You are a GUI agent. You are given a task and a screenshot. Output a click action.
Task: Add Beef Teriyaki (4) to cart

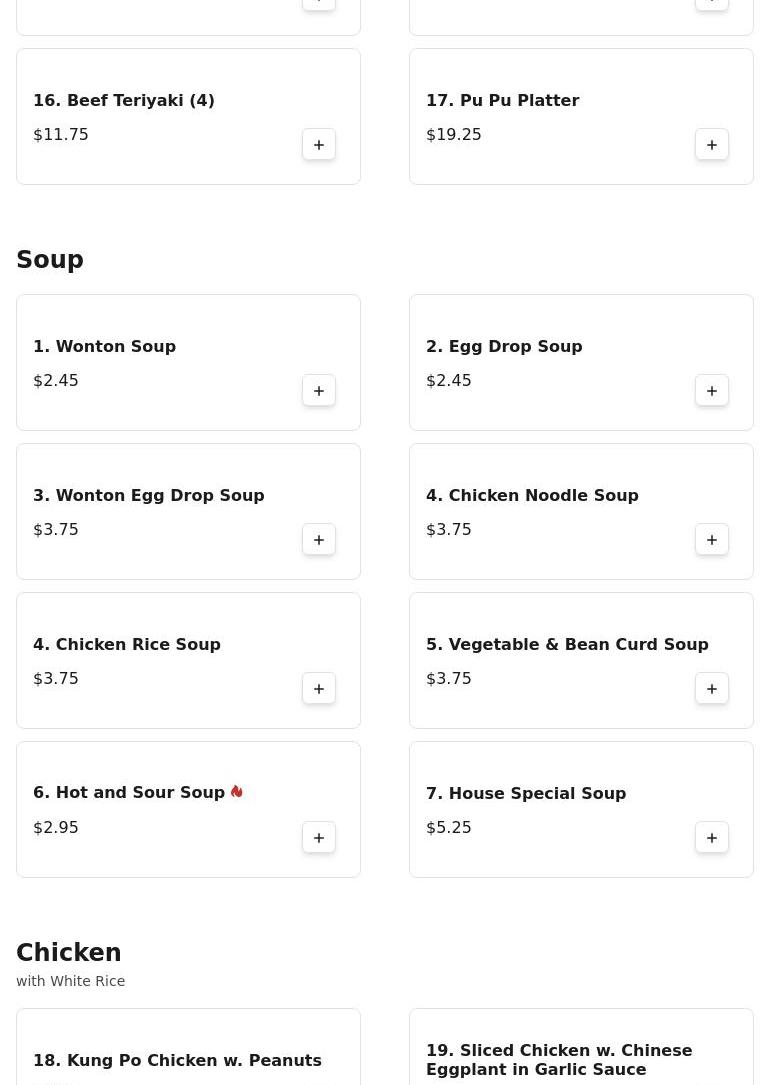click(x=319, y=145)
